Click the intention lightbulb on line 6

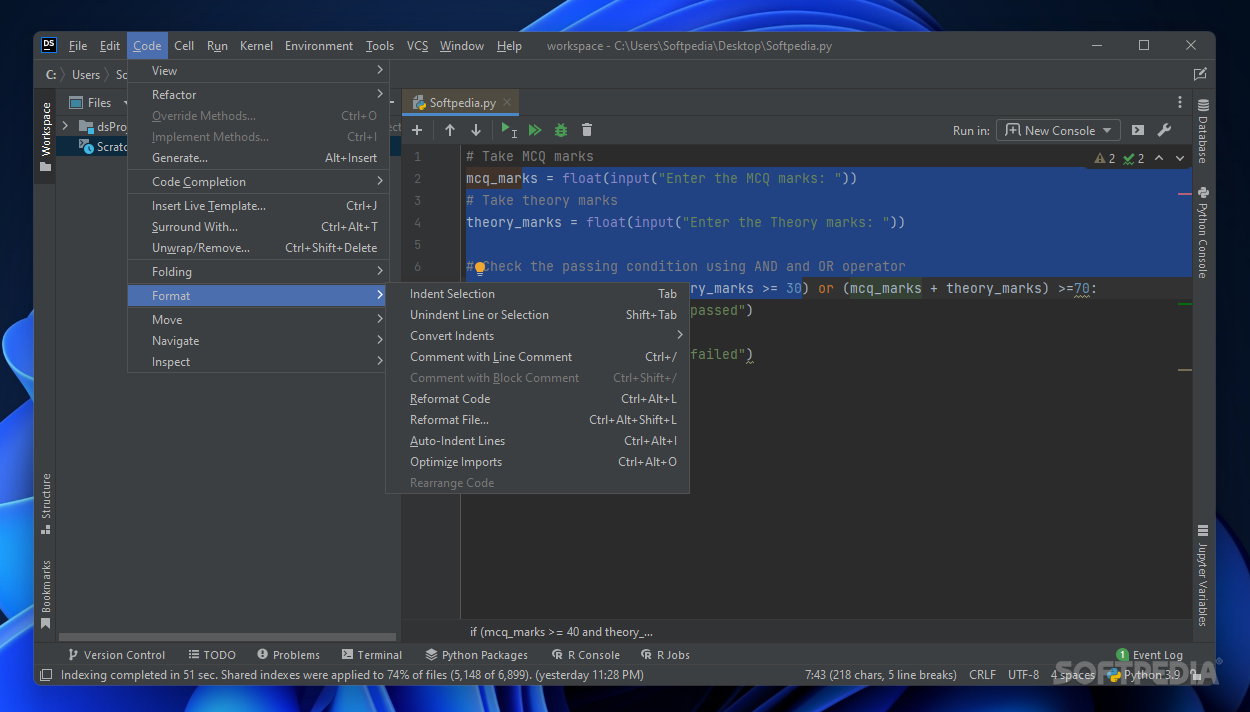[480, 267]
